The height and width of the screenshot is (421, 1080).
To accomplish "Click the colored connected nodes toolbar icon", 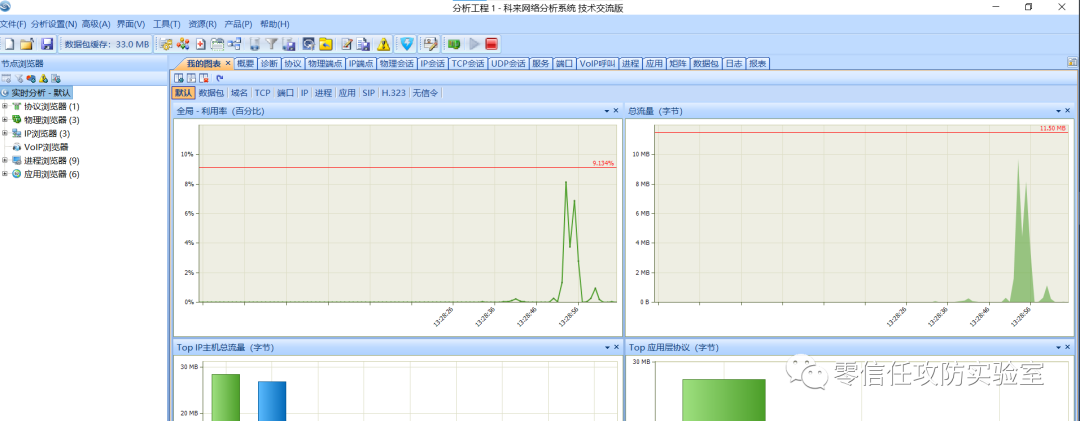I will coord(183,44).
